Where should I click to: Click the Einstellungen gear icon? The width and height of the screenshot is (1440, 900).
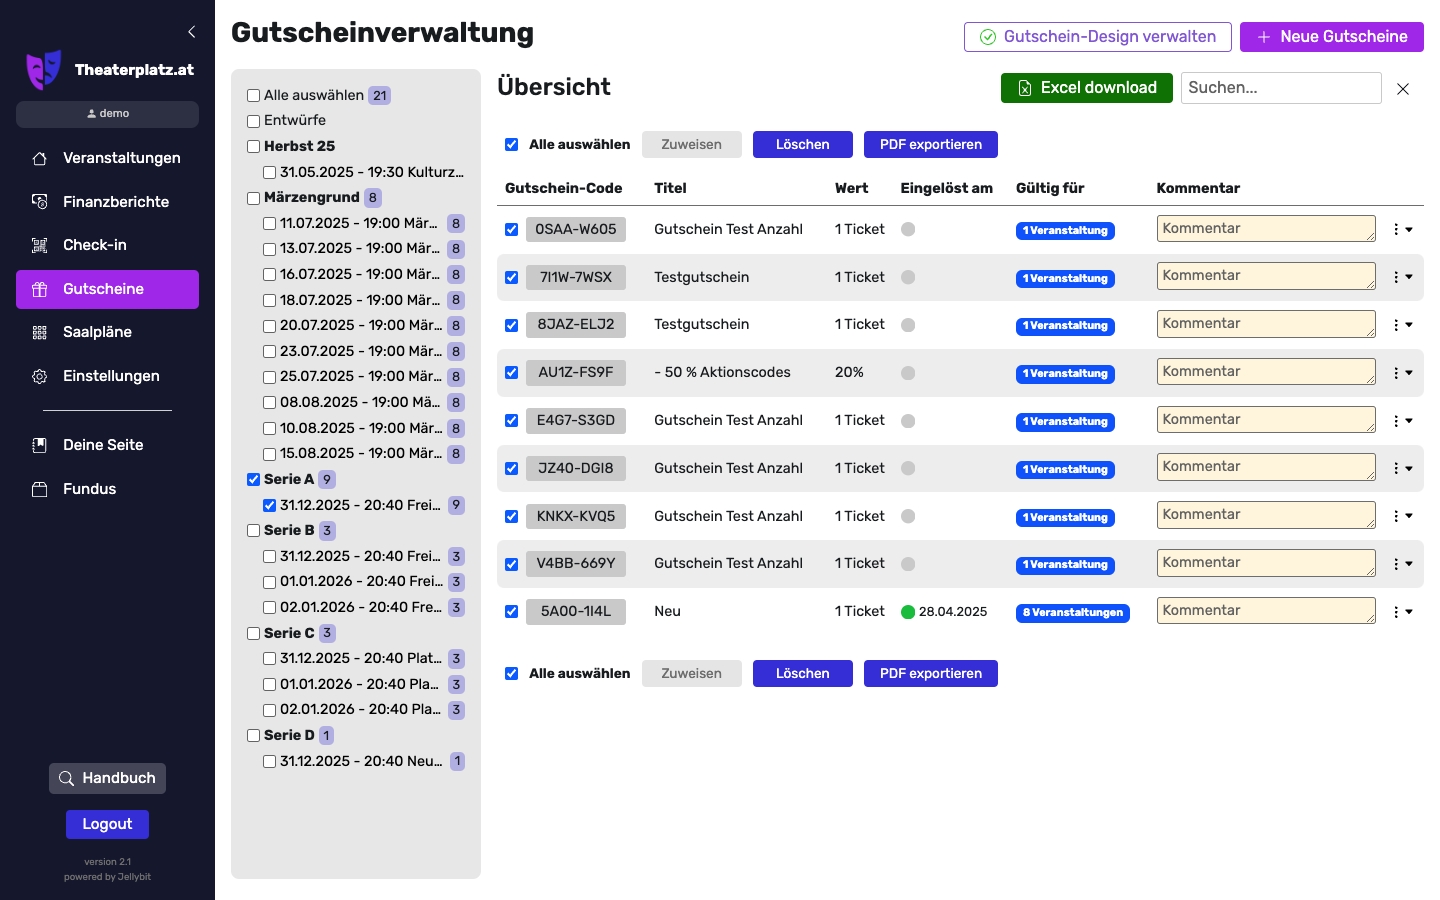[40, 376]
